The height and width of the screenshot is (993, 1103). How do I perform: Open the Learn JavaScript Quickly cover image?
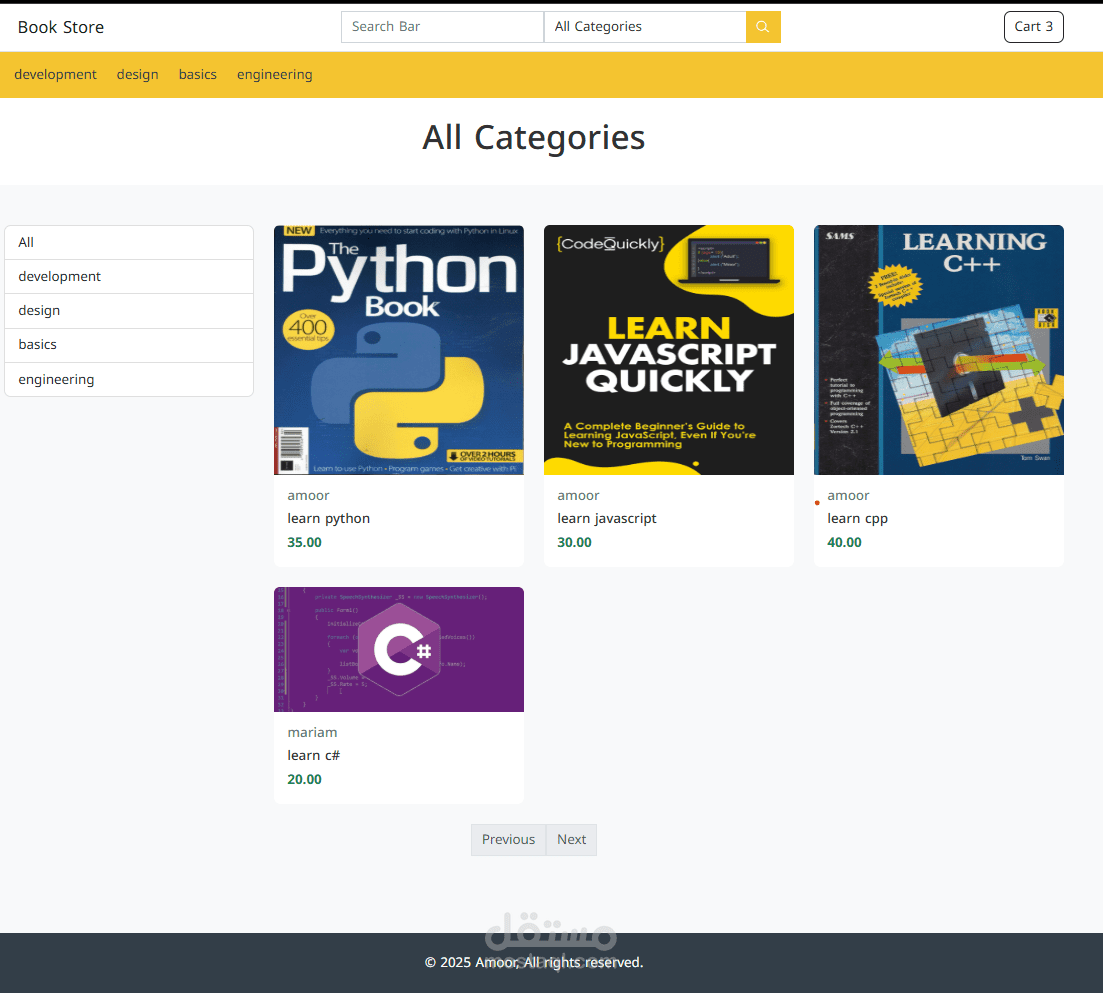pyautogui.click(x=669, y=350)
